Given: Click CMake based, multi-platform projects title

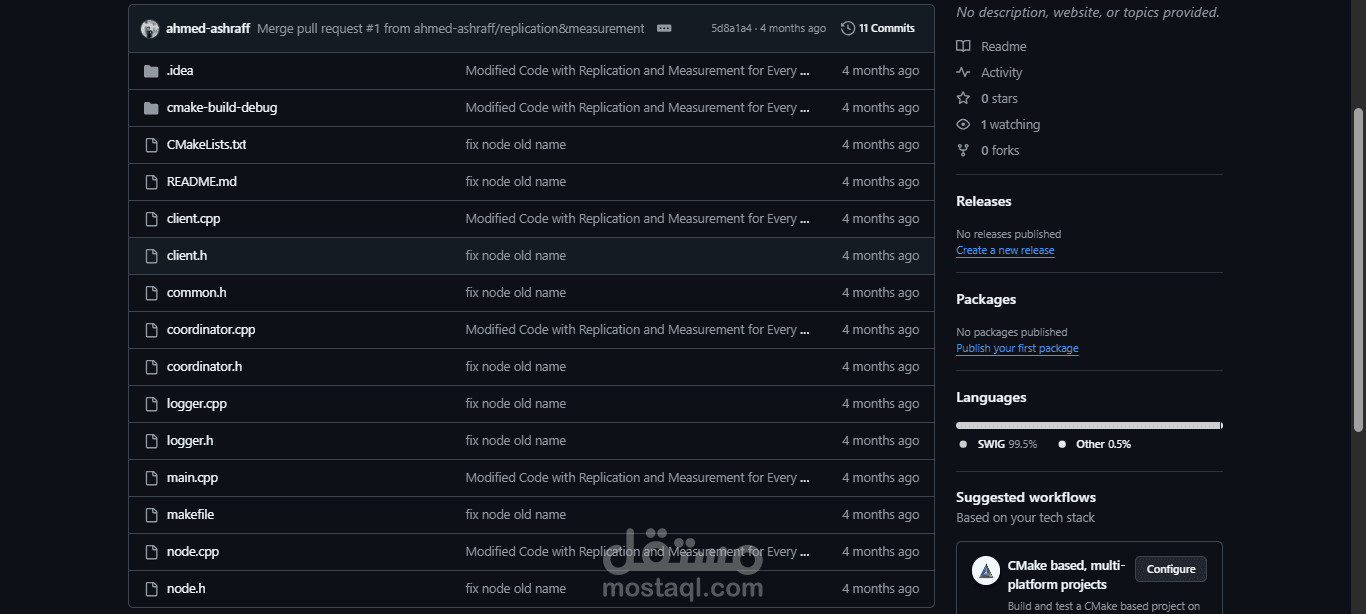Looking at the screenshot, I should pyautogui.click(x=1066, y=575).
